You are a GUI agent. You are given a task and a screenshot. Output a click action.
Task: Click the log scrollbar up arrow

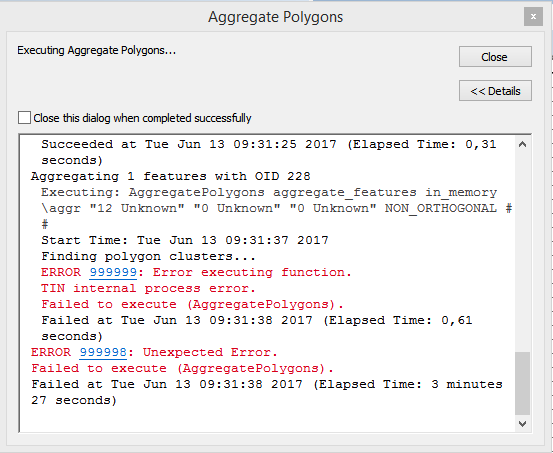(x=522, y=144)
